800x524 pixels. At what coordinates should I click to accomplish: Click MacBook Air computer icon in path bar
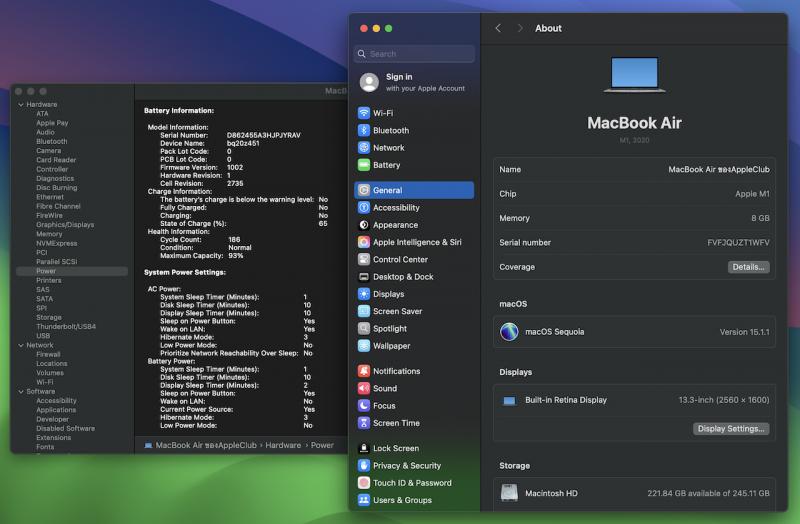(x=148, y=445)
